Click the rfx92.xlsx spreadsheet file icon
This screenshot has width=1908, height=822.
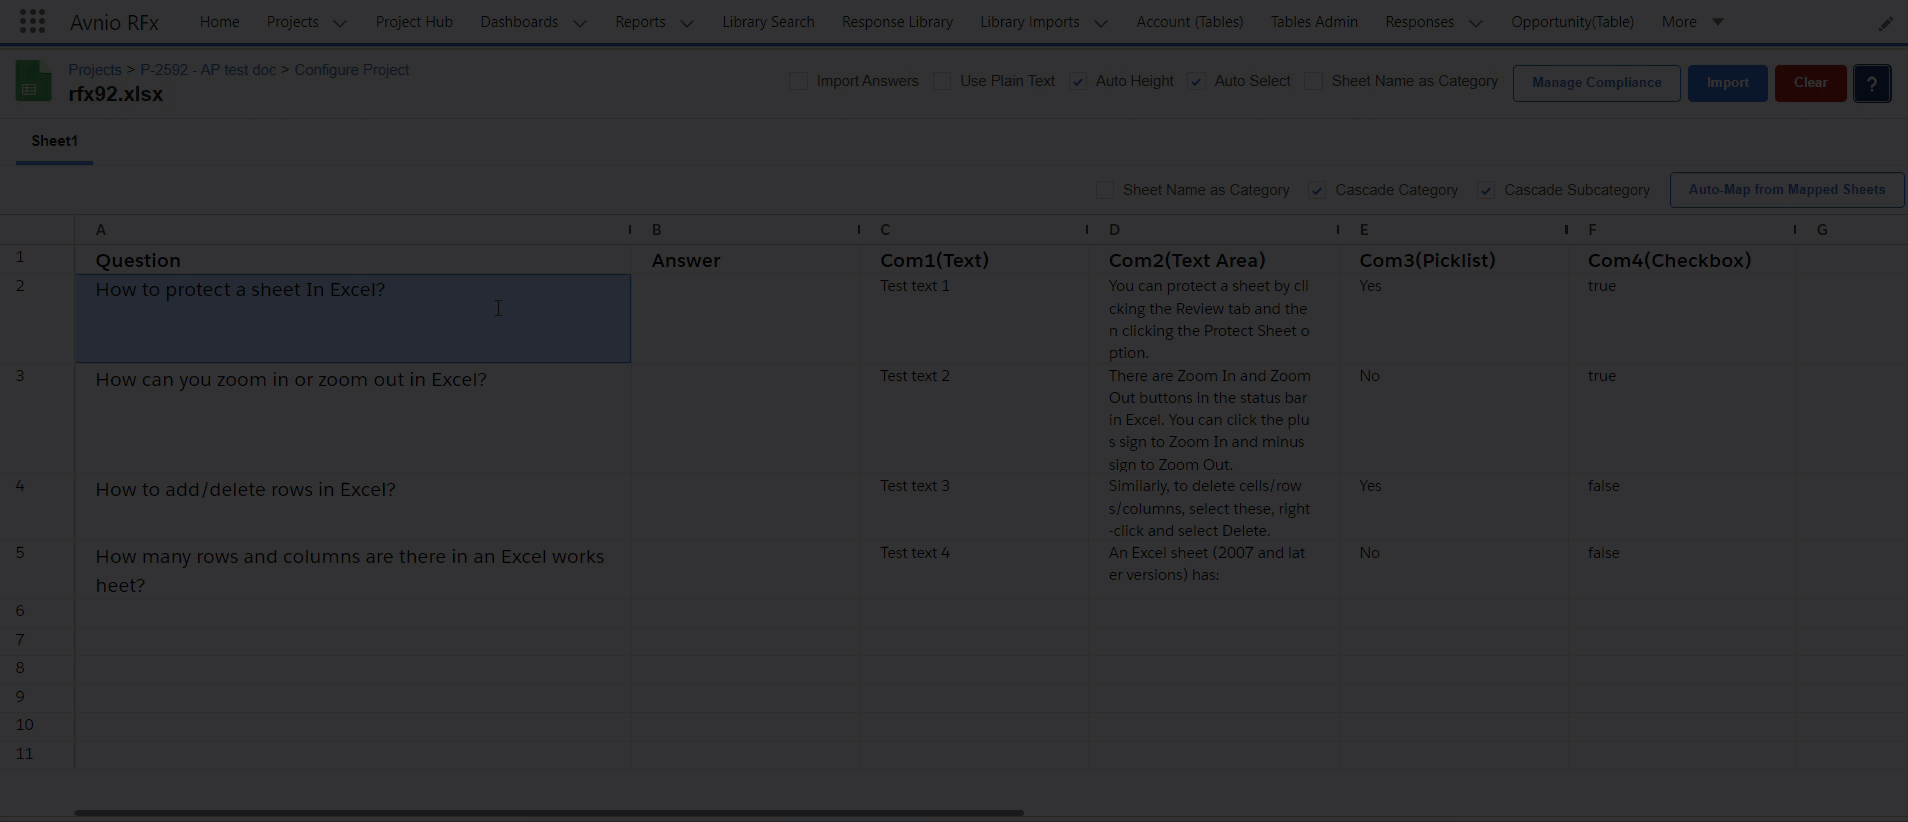tap(33, 82)
